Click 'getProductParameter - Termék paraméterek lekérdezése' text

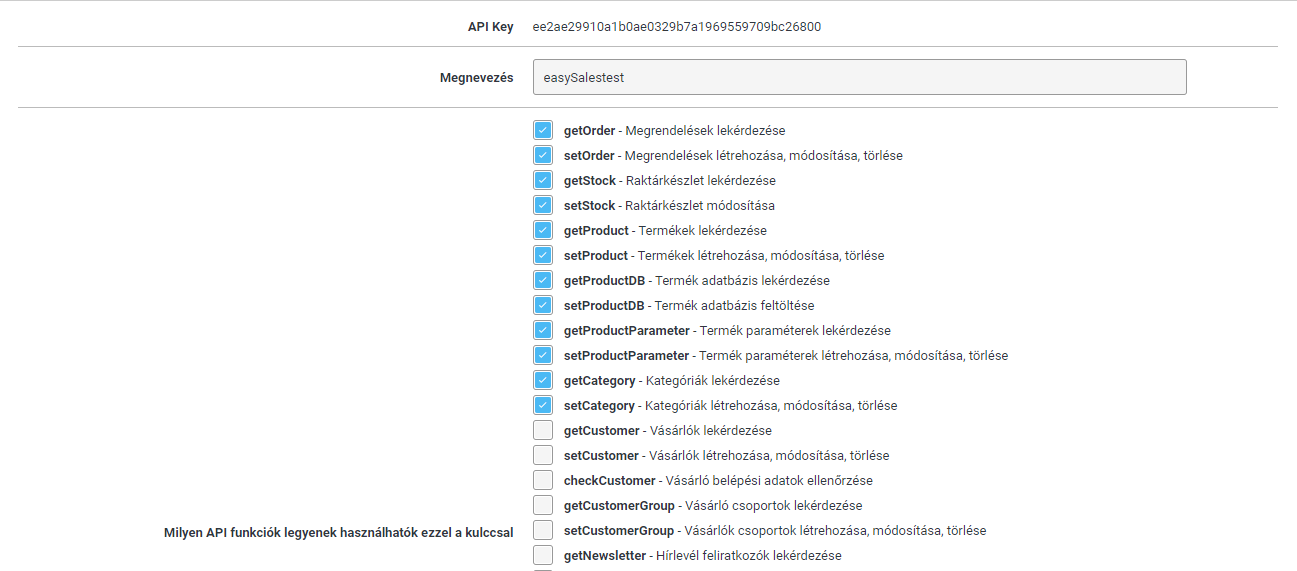[x=727, y=331]
